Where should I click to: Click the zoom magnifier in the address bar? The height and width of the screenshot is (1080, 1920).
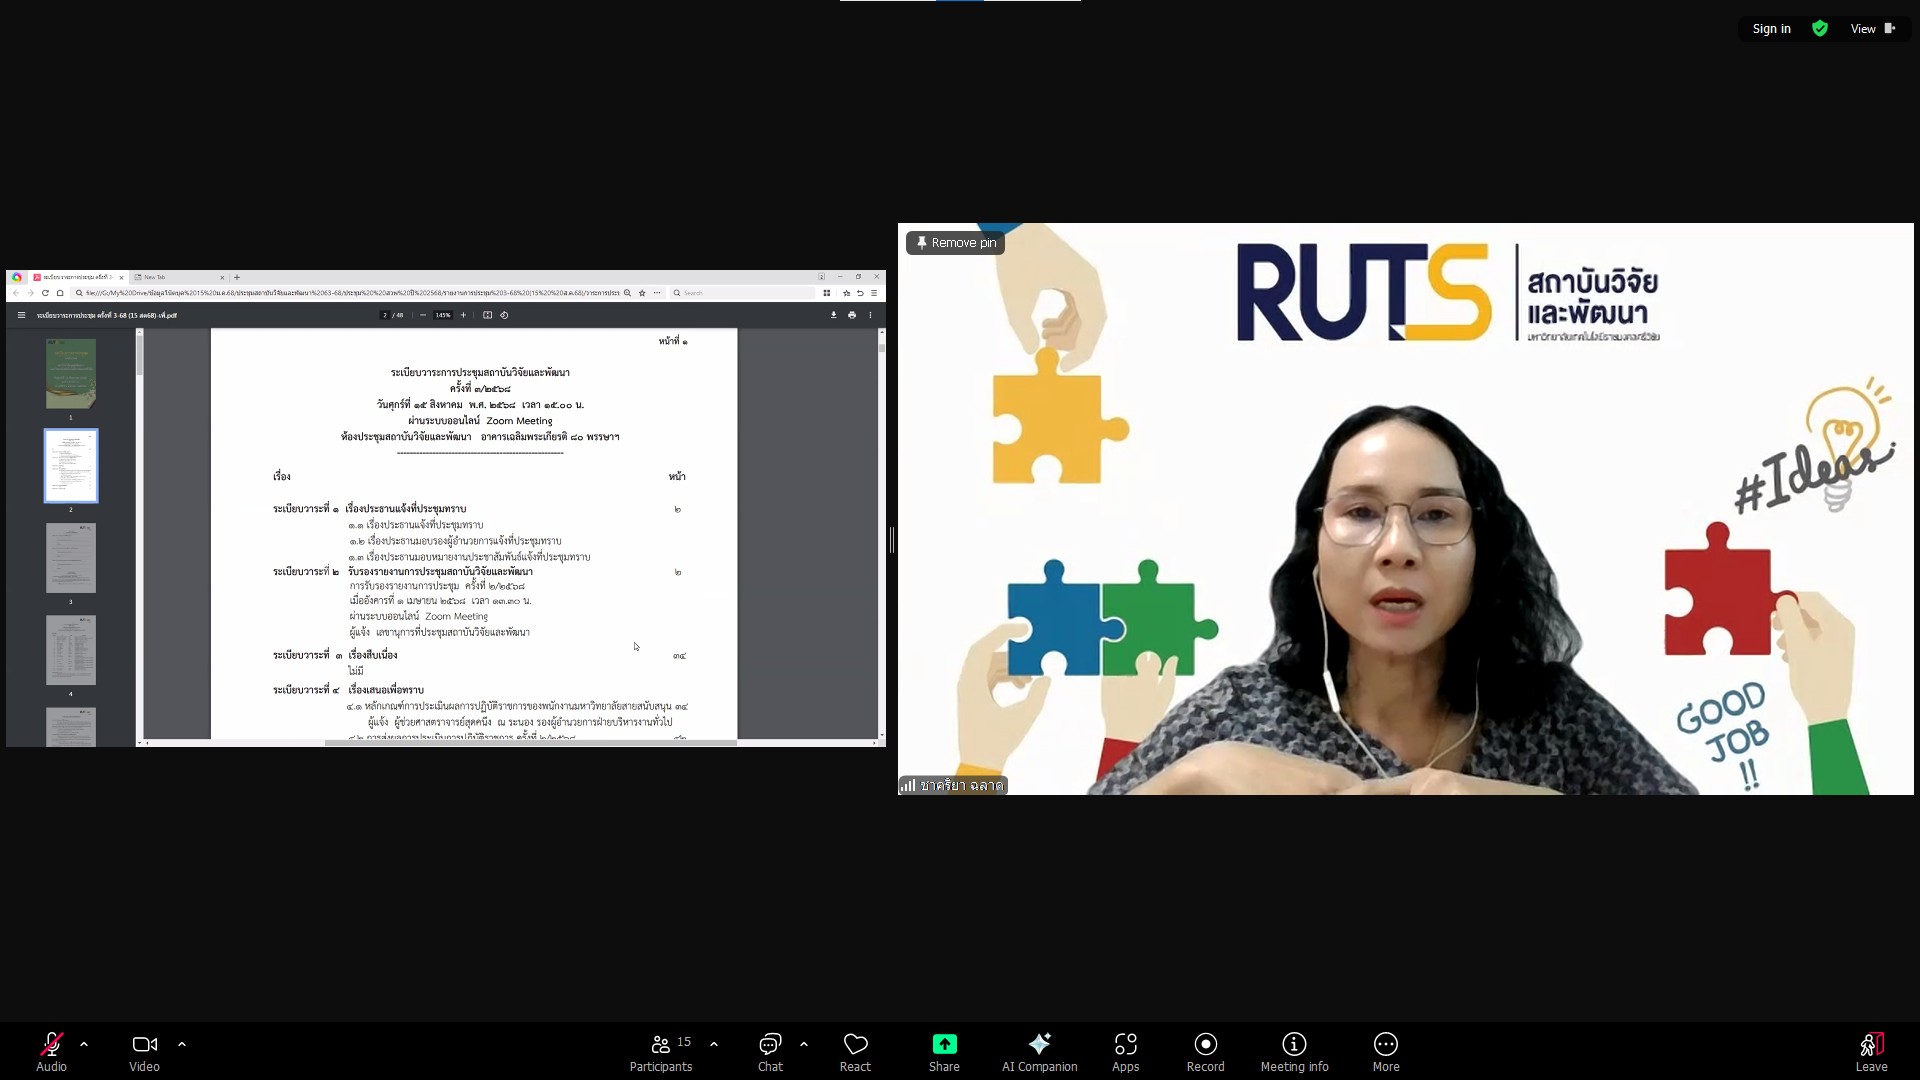coord(627,293)
